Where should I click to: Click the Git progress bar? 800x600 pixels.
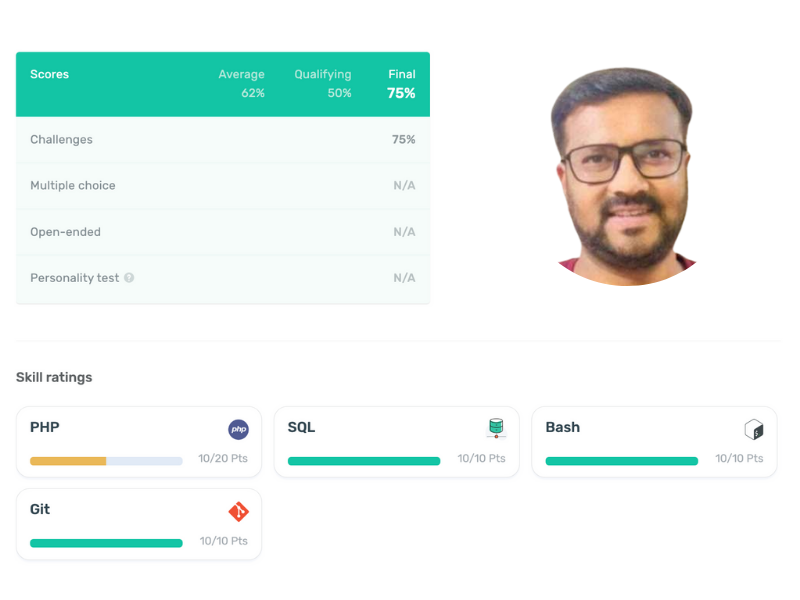[x=106, y=543]
